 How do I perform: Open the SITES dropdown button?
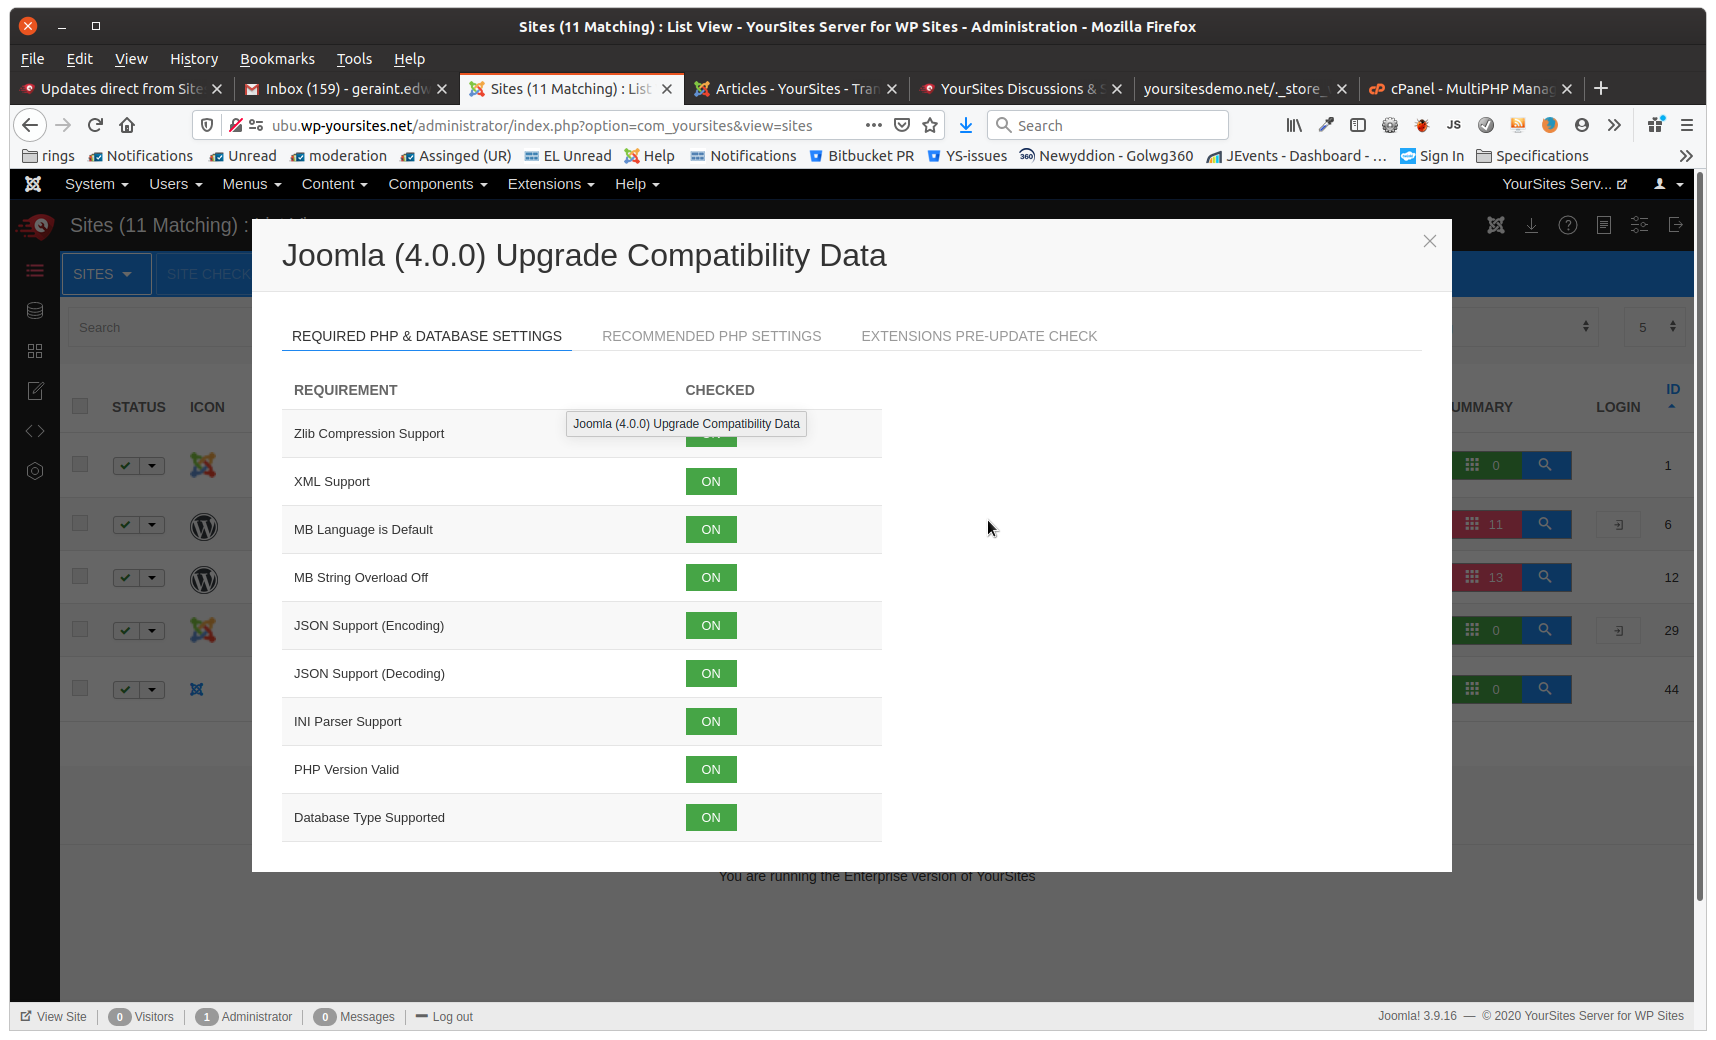pyautogui.click(x=106, y=274)
